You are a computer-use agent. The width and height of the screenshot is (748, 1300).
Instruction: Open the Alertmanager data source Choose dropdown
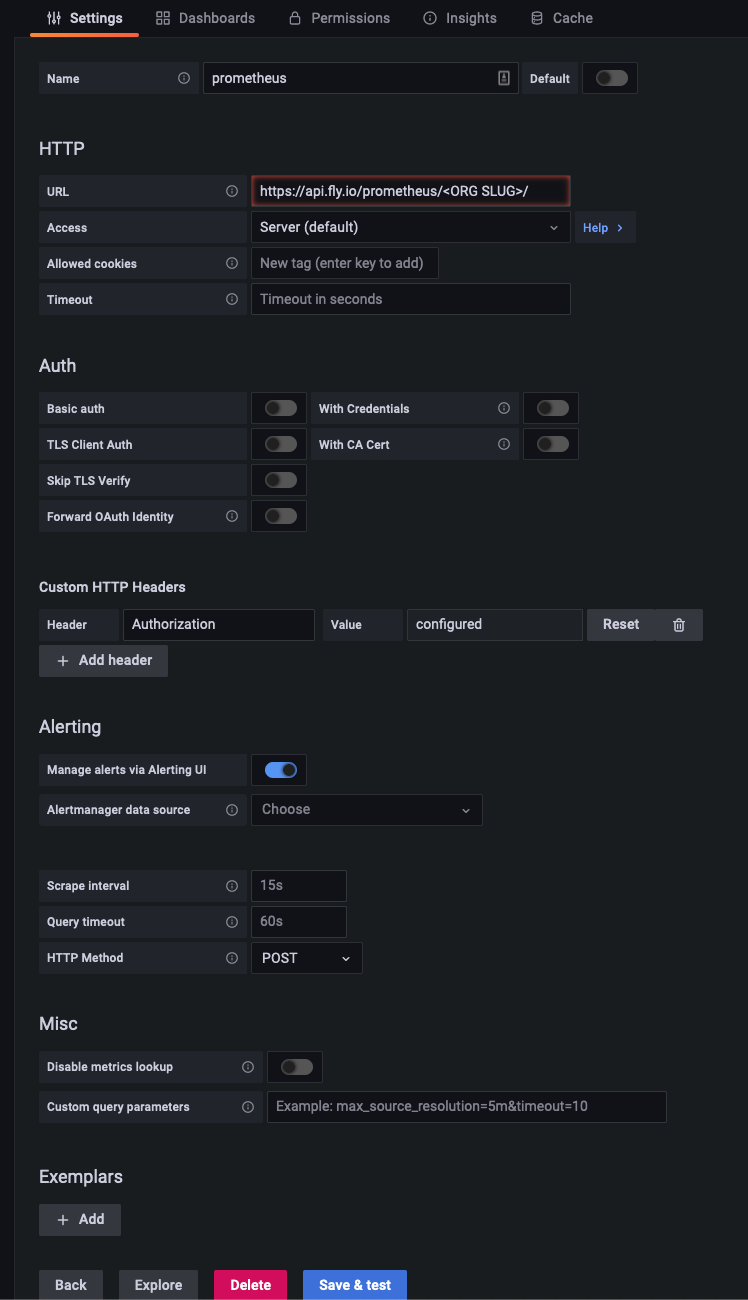coord(367,810)
